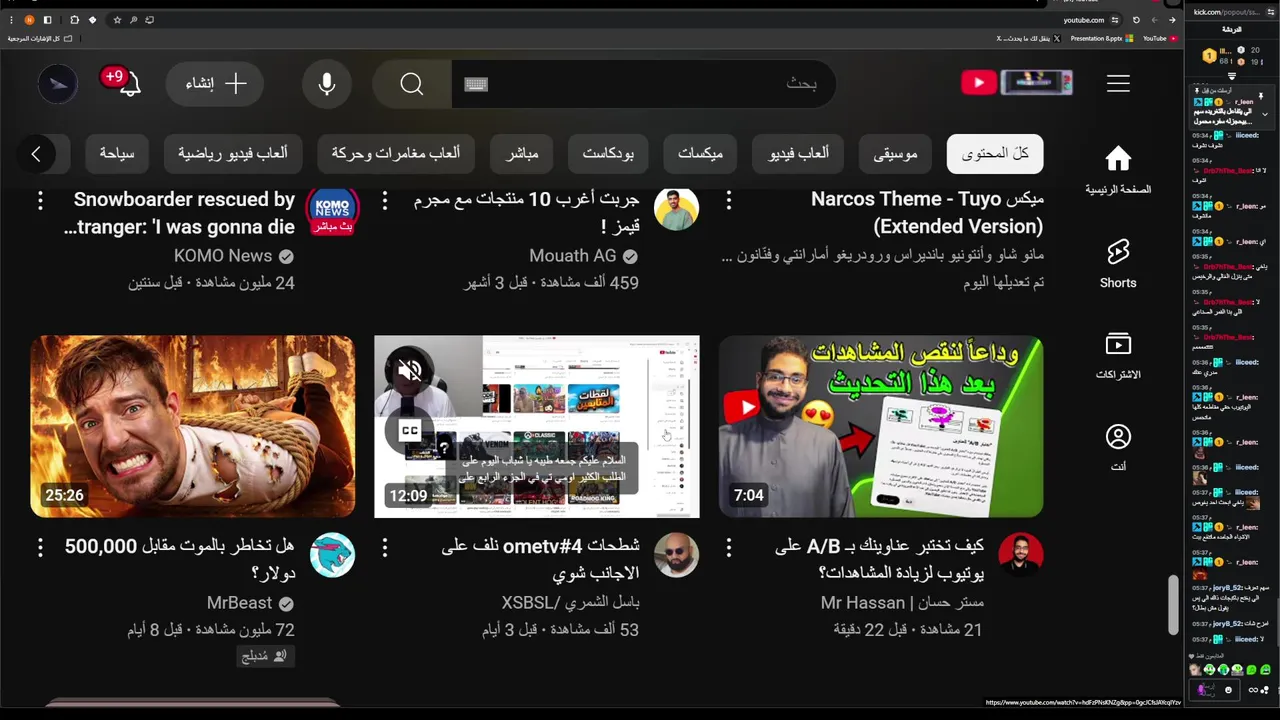Select the كل المحتوى chip
The height and width of the screenshot is (720, 1280).
pos(995,154)
